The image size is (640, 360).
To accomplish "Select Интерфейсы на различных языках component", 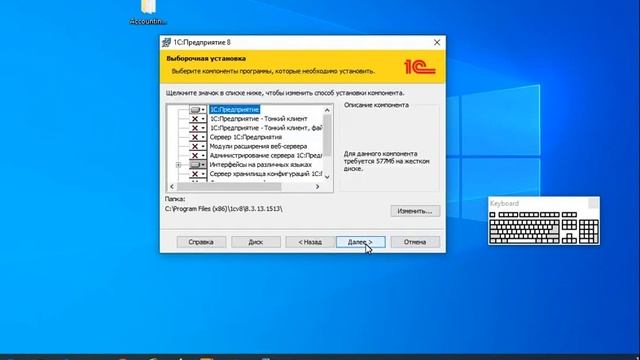I will pos(260,164).
